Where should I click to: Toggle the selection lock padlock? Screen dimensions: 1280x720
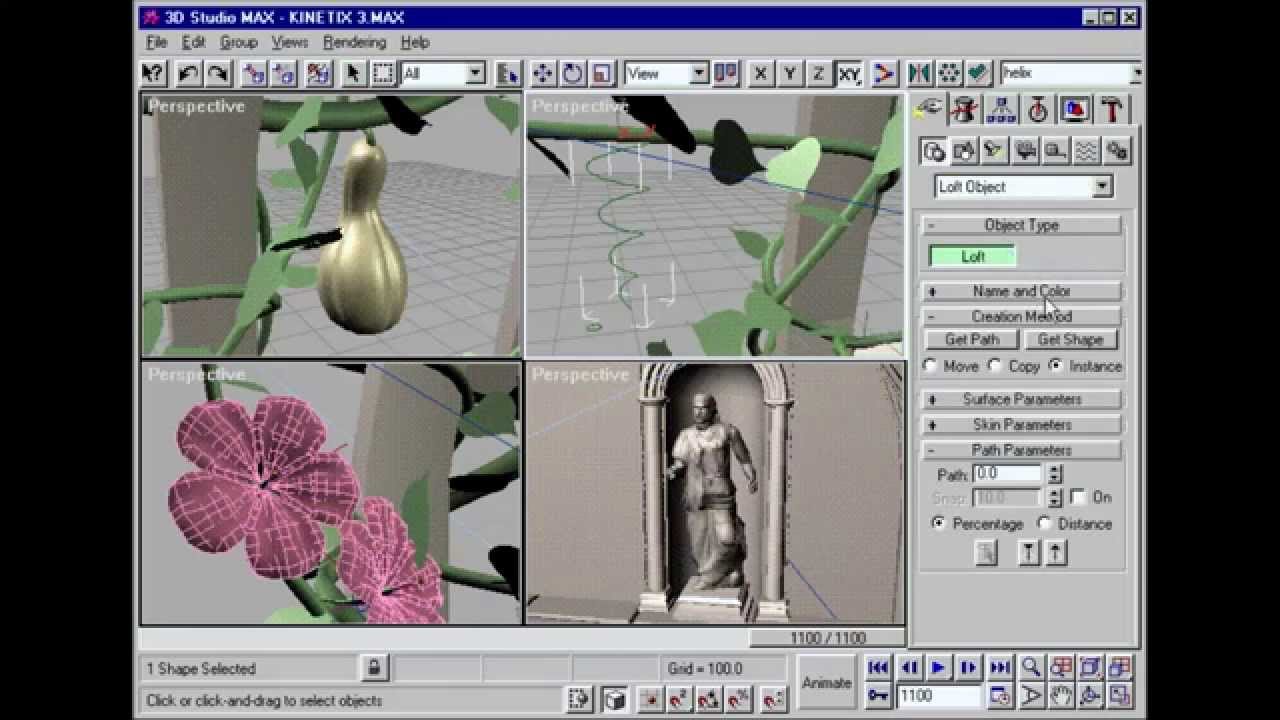[373, 668]
